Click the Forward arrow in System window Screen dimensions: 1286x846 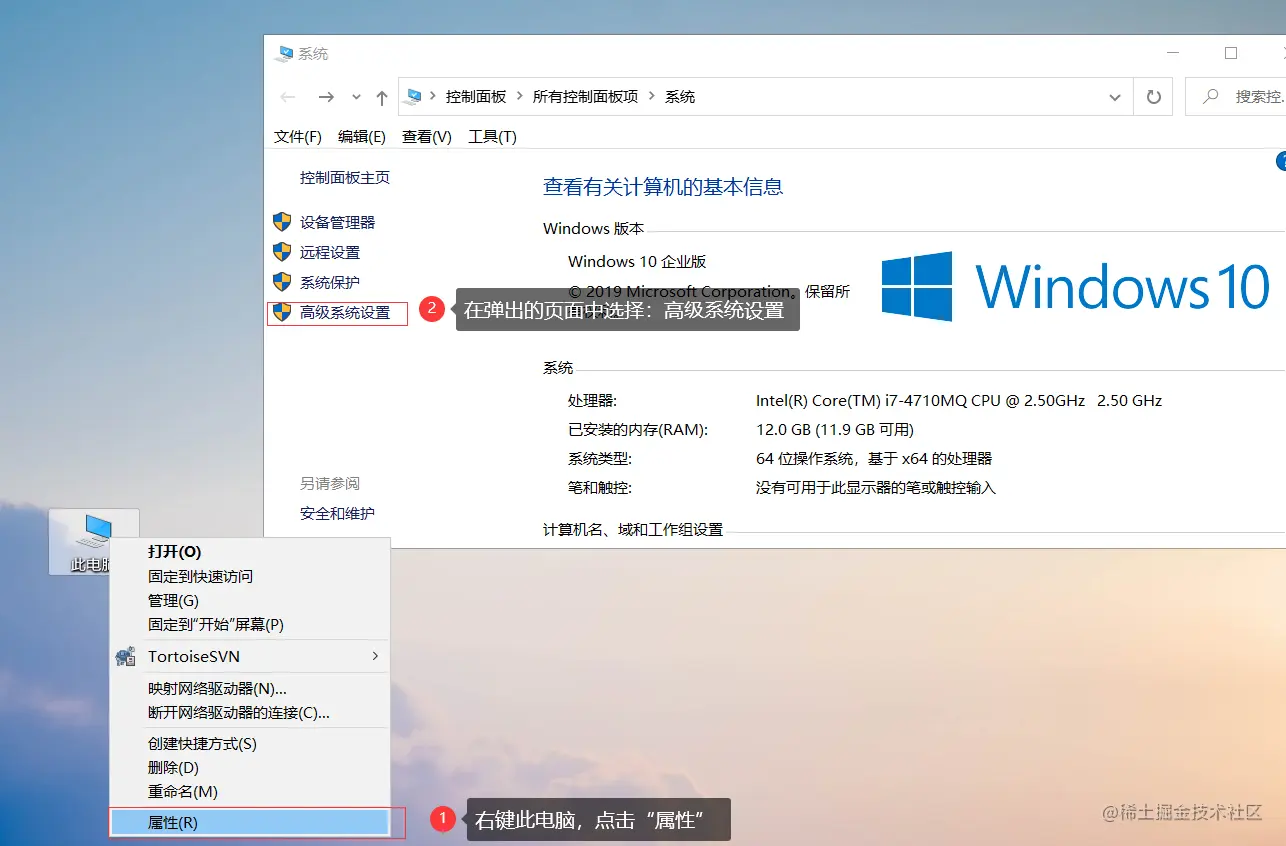325,97
